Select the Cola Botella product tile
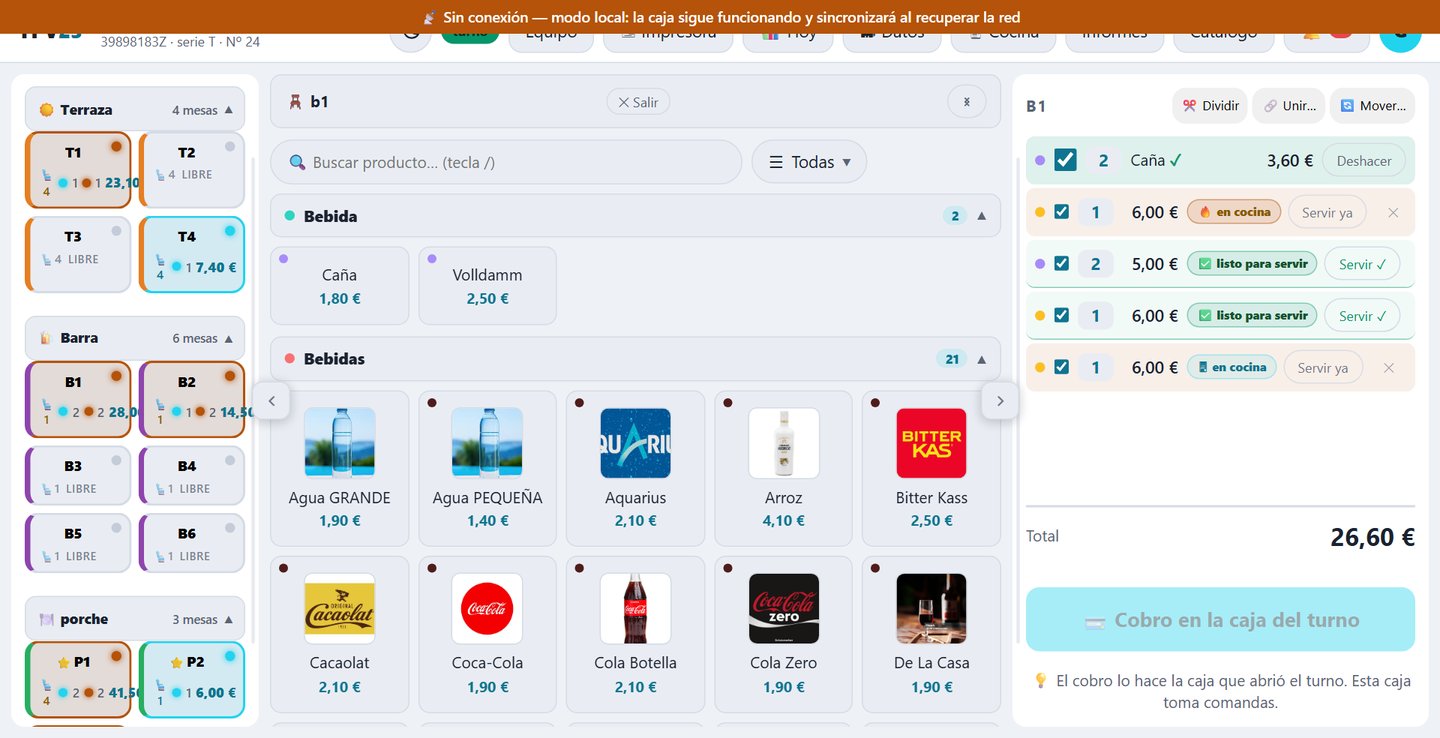 pyautogui.click(x=636, y=634)
